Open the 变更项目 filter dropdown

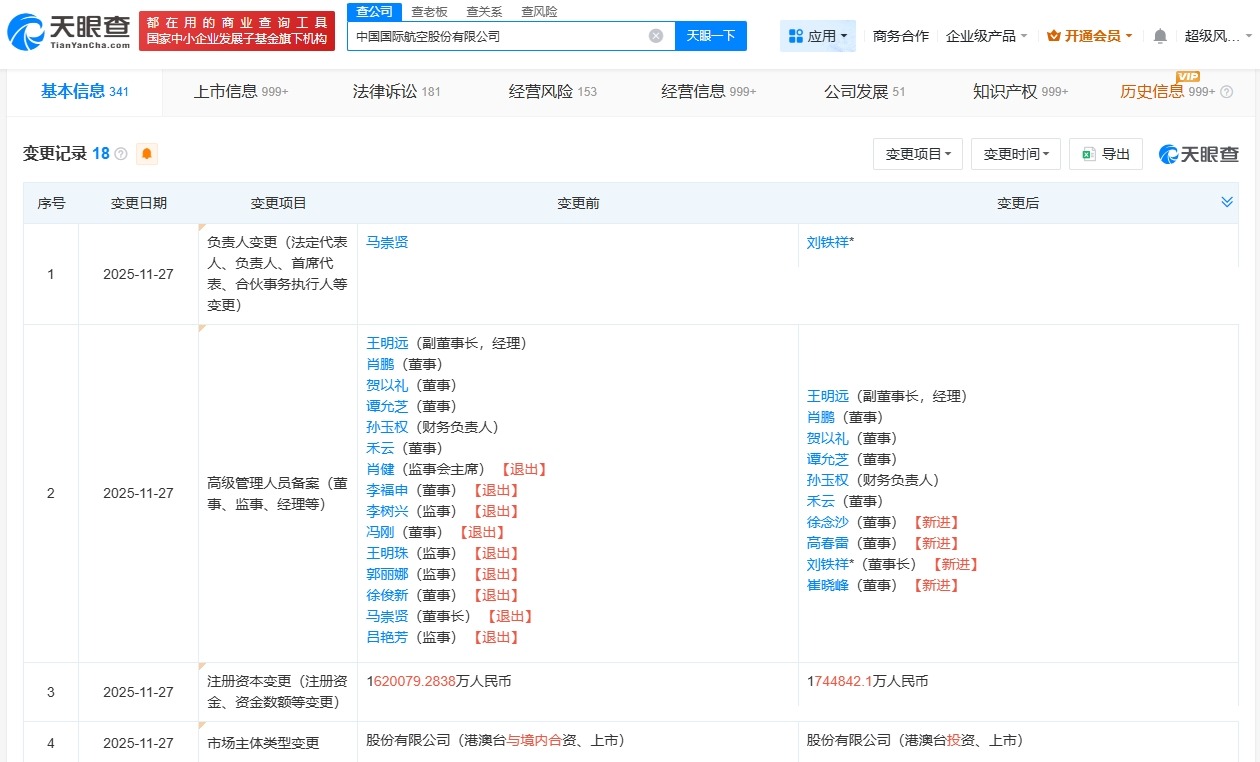pyautogui.click(x=916, y=153)
